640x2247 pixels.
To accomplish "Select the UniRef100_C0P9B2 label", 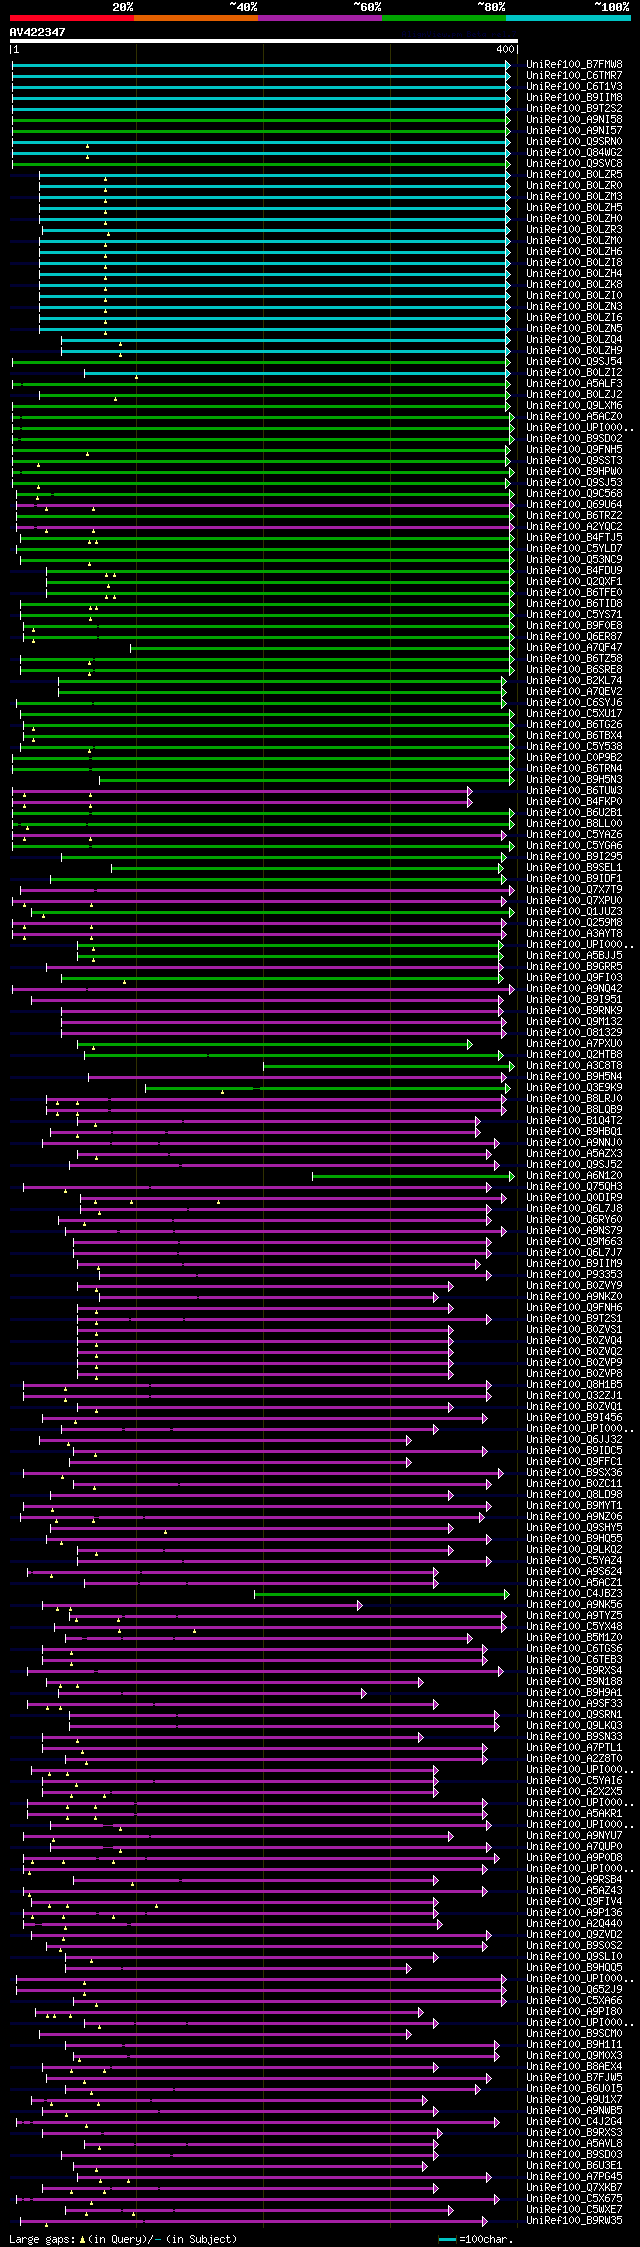I will (x=574, y=757).
